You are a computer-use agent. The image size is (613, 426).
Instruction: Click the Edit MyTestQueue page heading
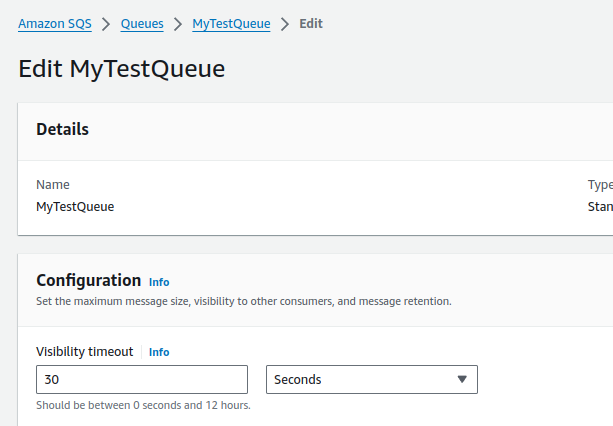[121, 68]
